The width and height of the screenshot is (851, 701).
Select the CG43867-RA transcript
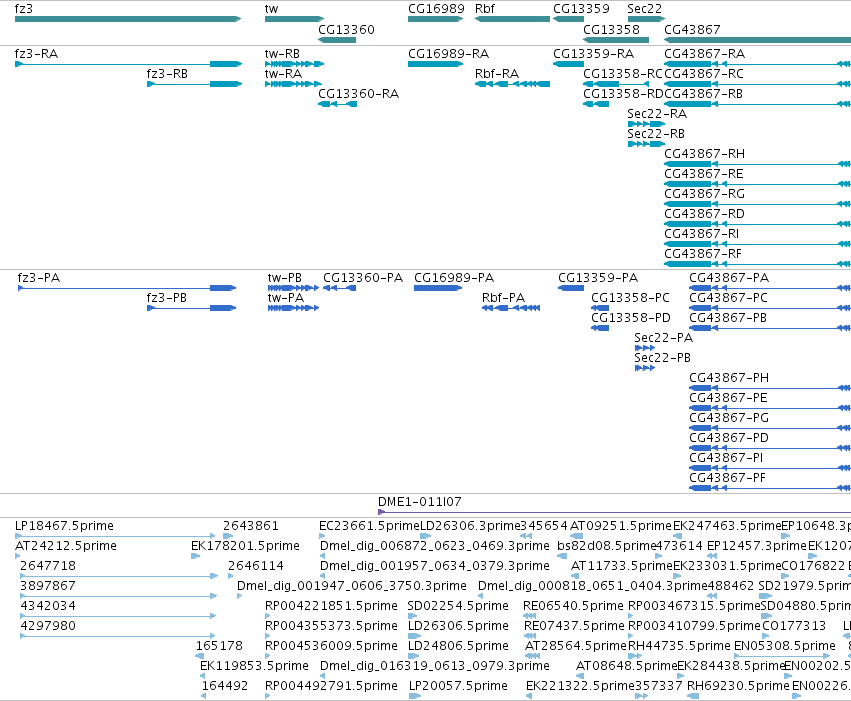pos(758,64)
